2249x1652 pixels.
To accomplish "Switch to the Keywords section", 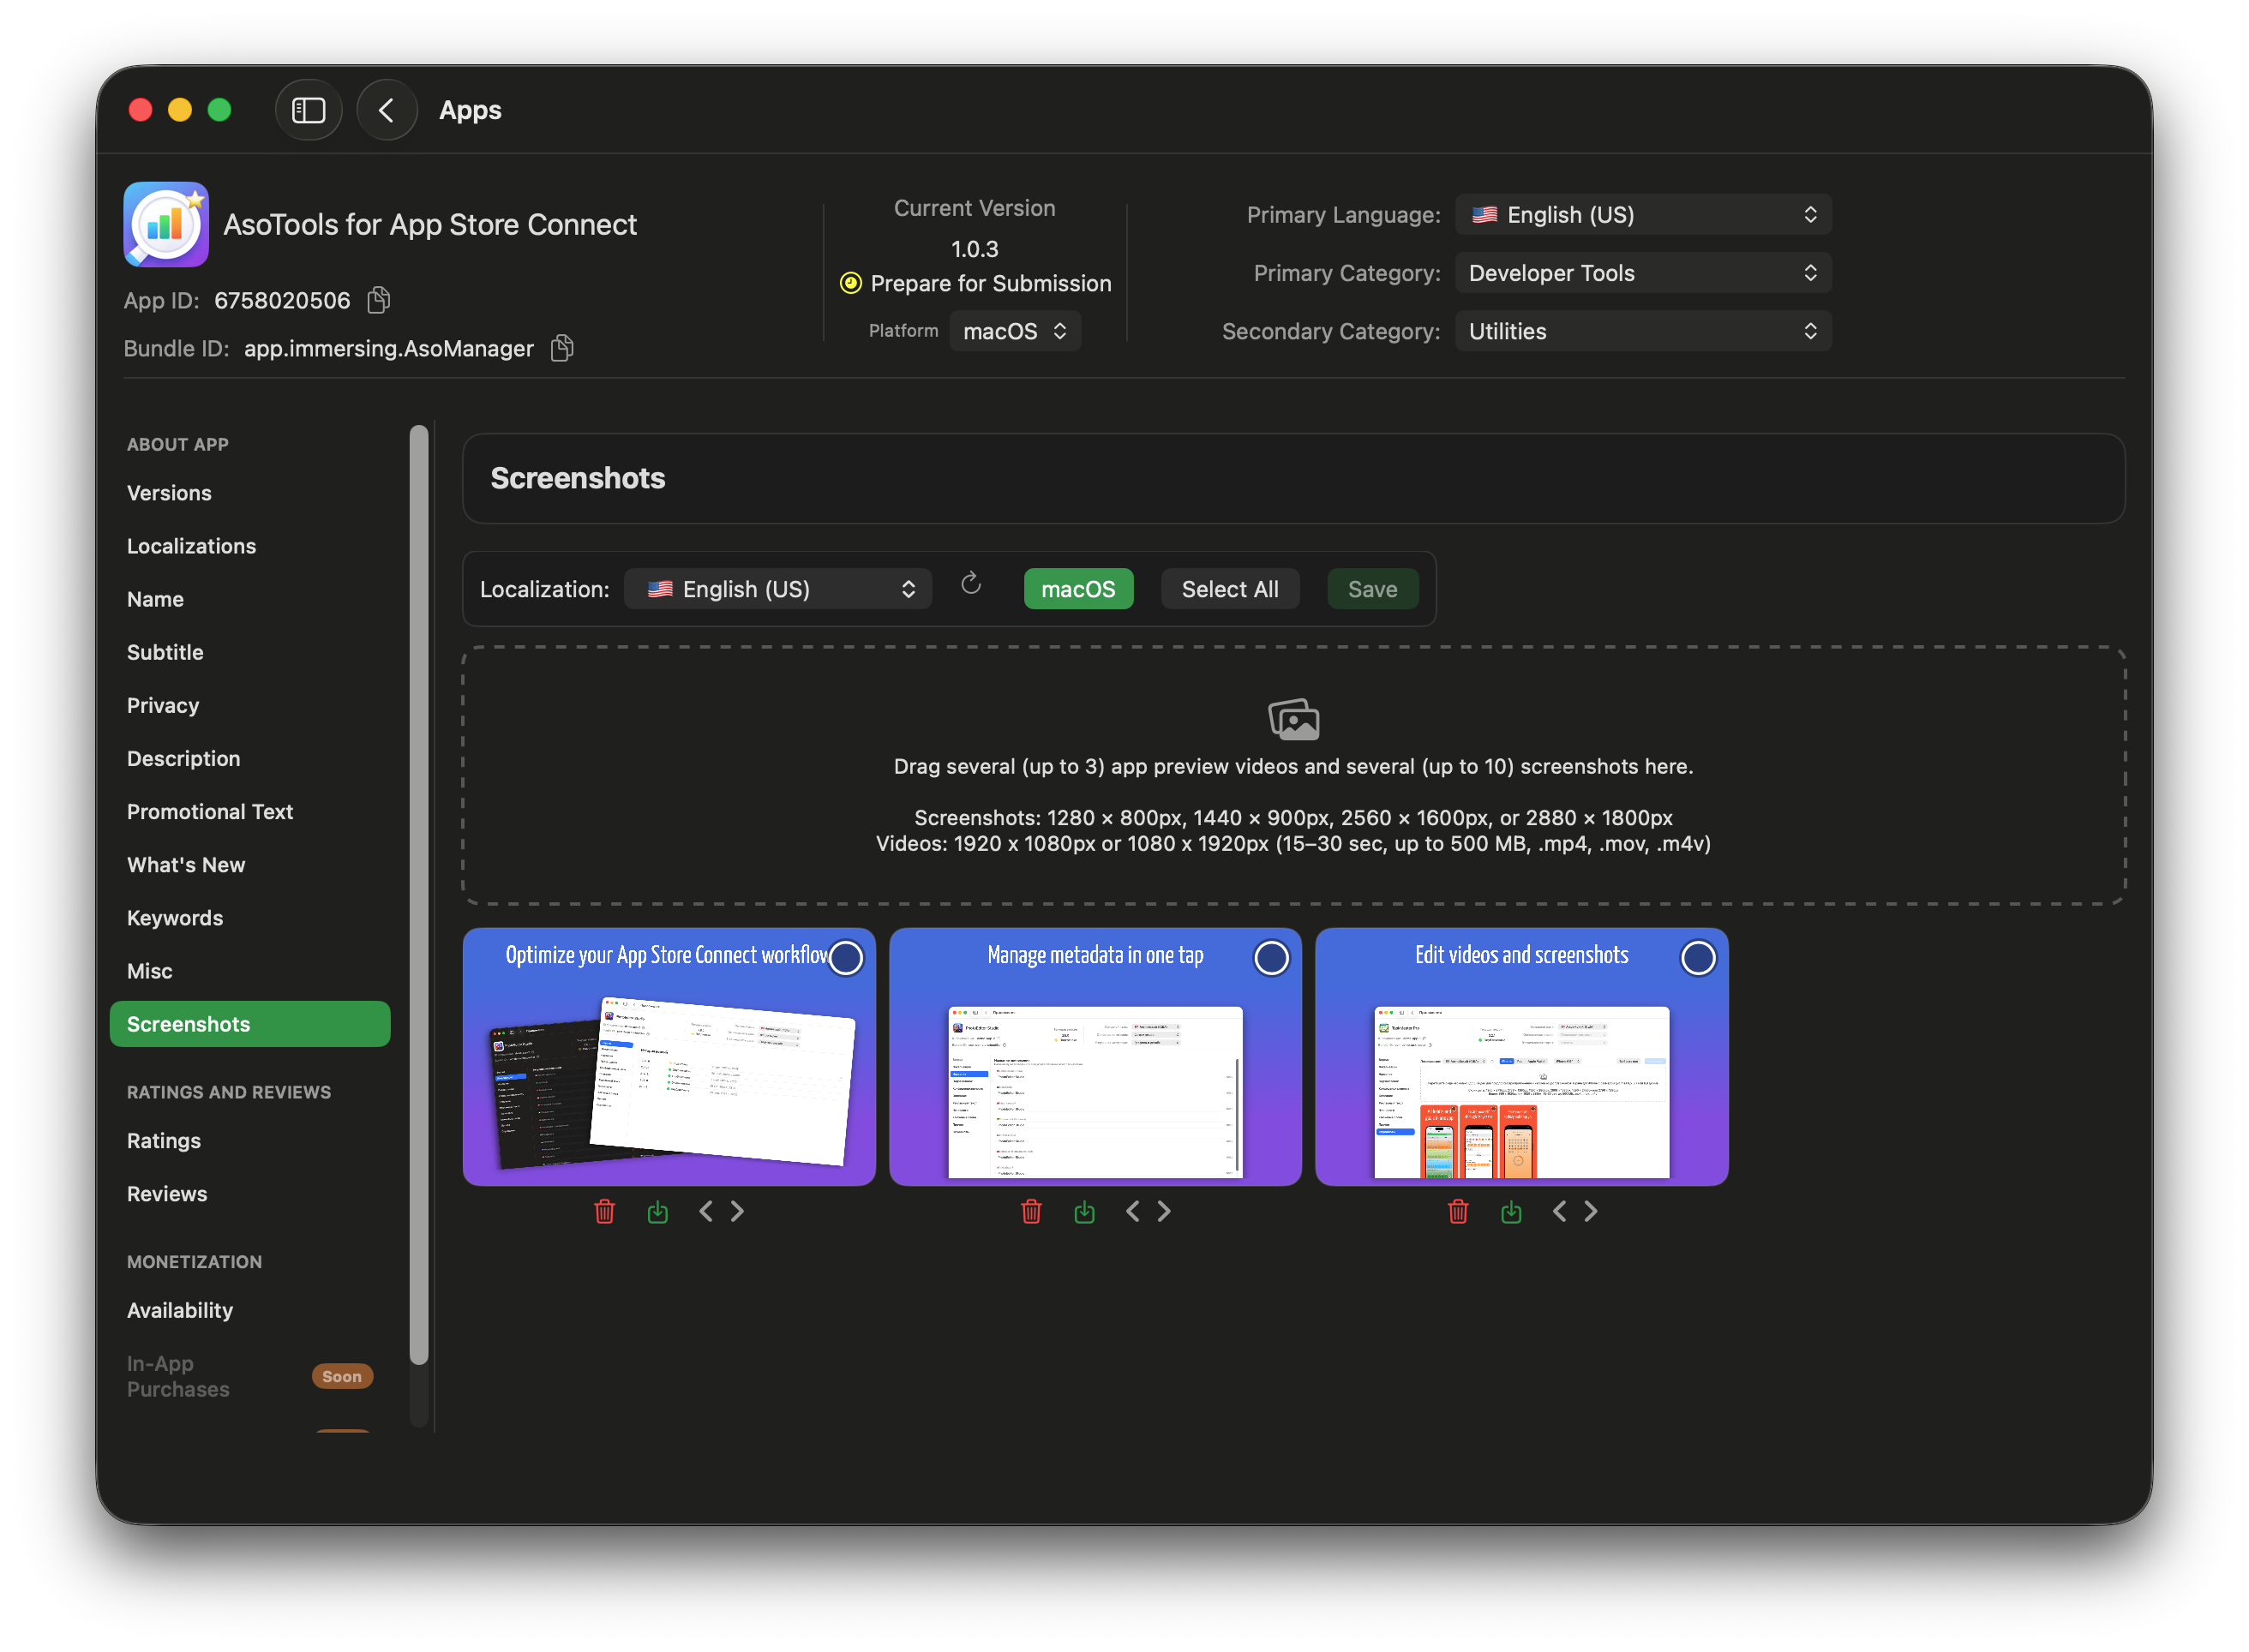I will (x=175, y=917).
